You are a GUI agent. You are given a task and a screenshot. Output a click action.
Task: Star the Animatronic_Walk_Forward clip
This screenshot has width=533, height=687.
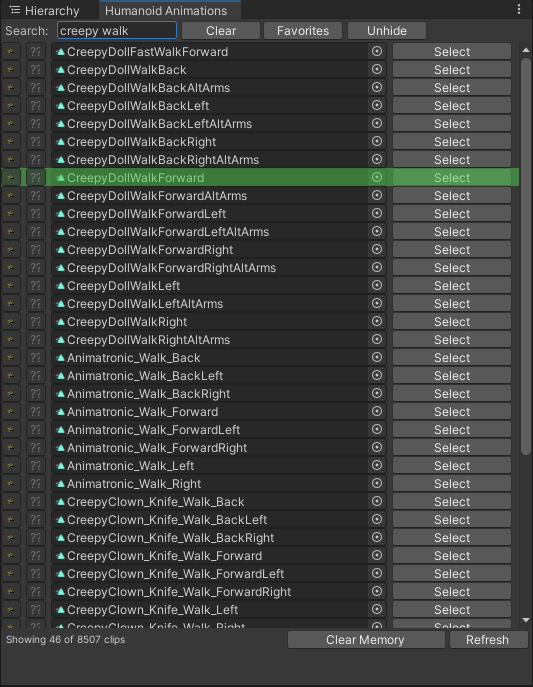11,411
